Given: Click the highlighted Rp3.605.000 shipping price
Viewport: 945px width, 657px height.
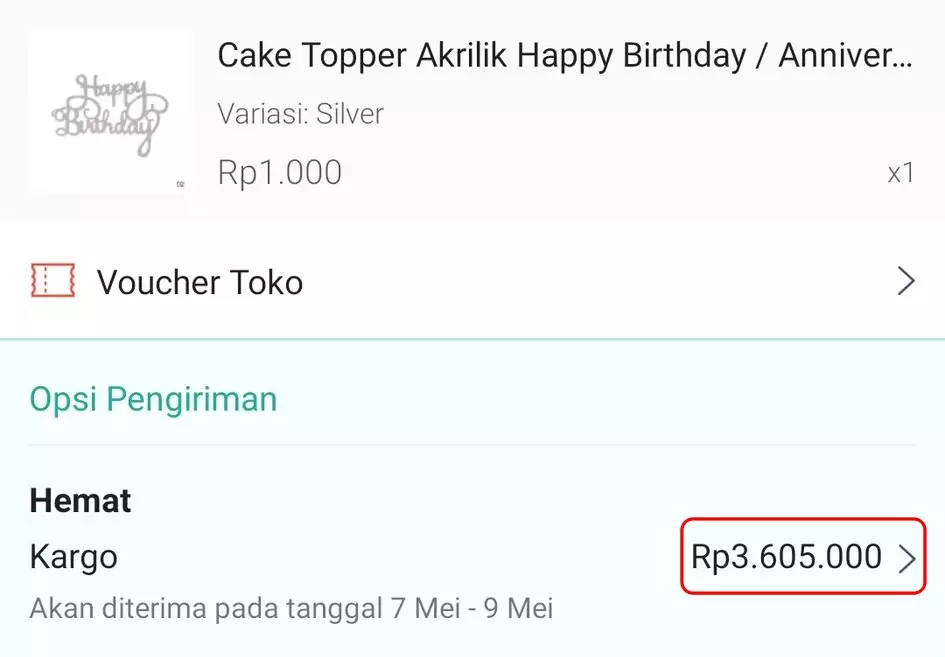Looking at the screenshot, I should coord(788,557).
